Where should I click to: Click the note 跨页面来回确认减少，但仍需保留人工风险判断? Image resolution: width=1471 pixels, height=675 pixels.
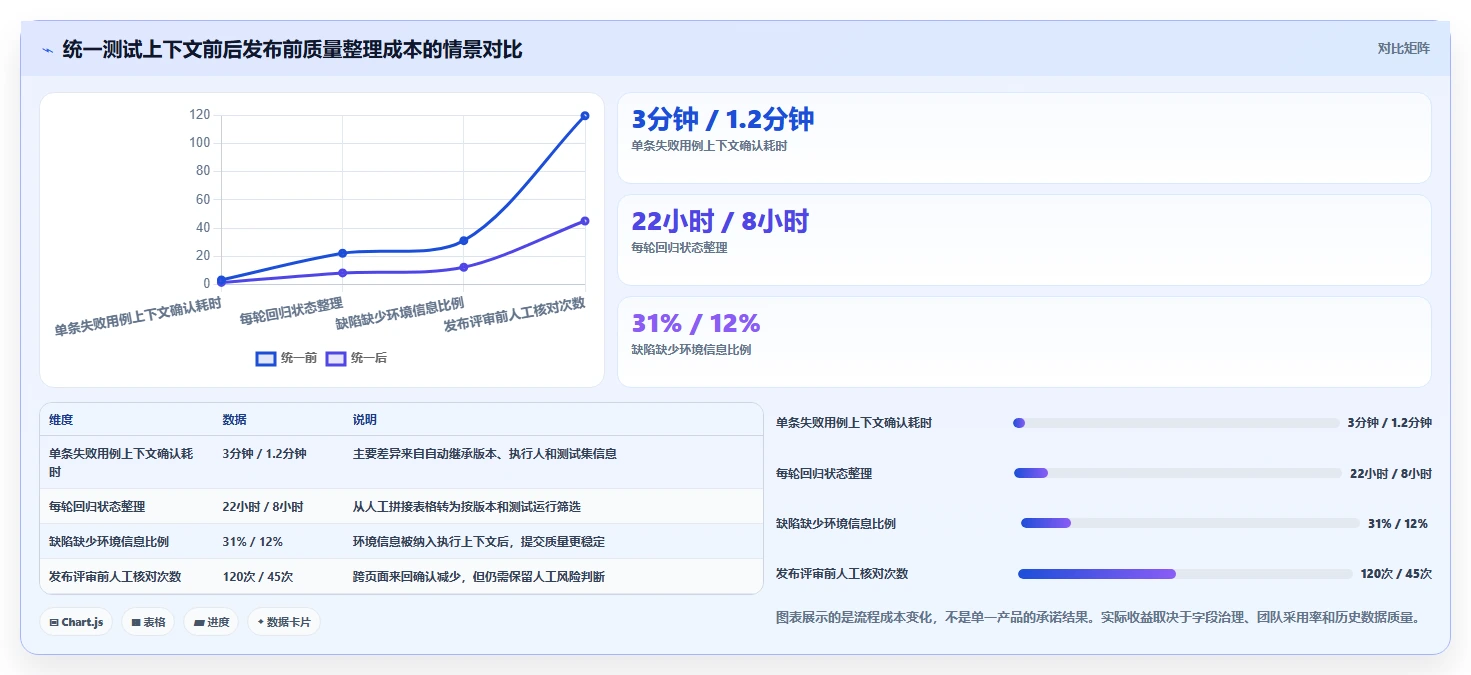click(479, 577)
